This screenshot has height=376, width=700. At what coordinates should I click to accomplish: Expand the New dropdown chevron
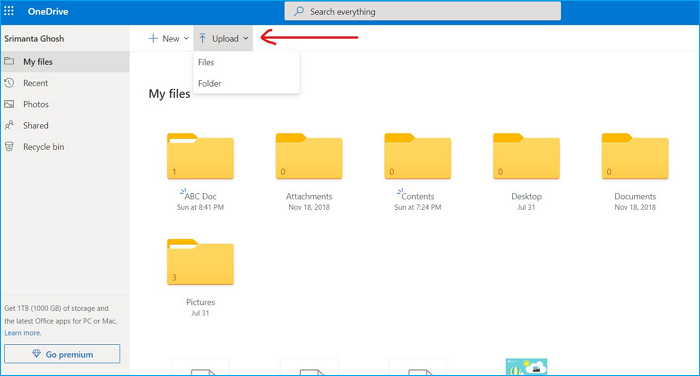[186, 38]
